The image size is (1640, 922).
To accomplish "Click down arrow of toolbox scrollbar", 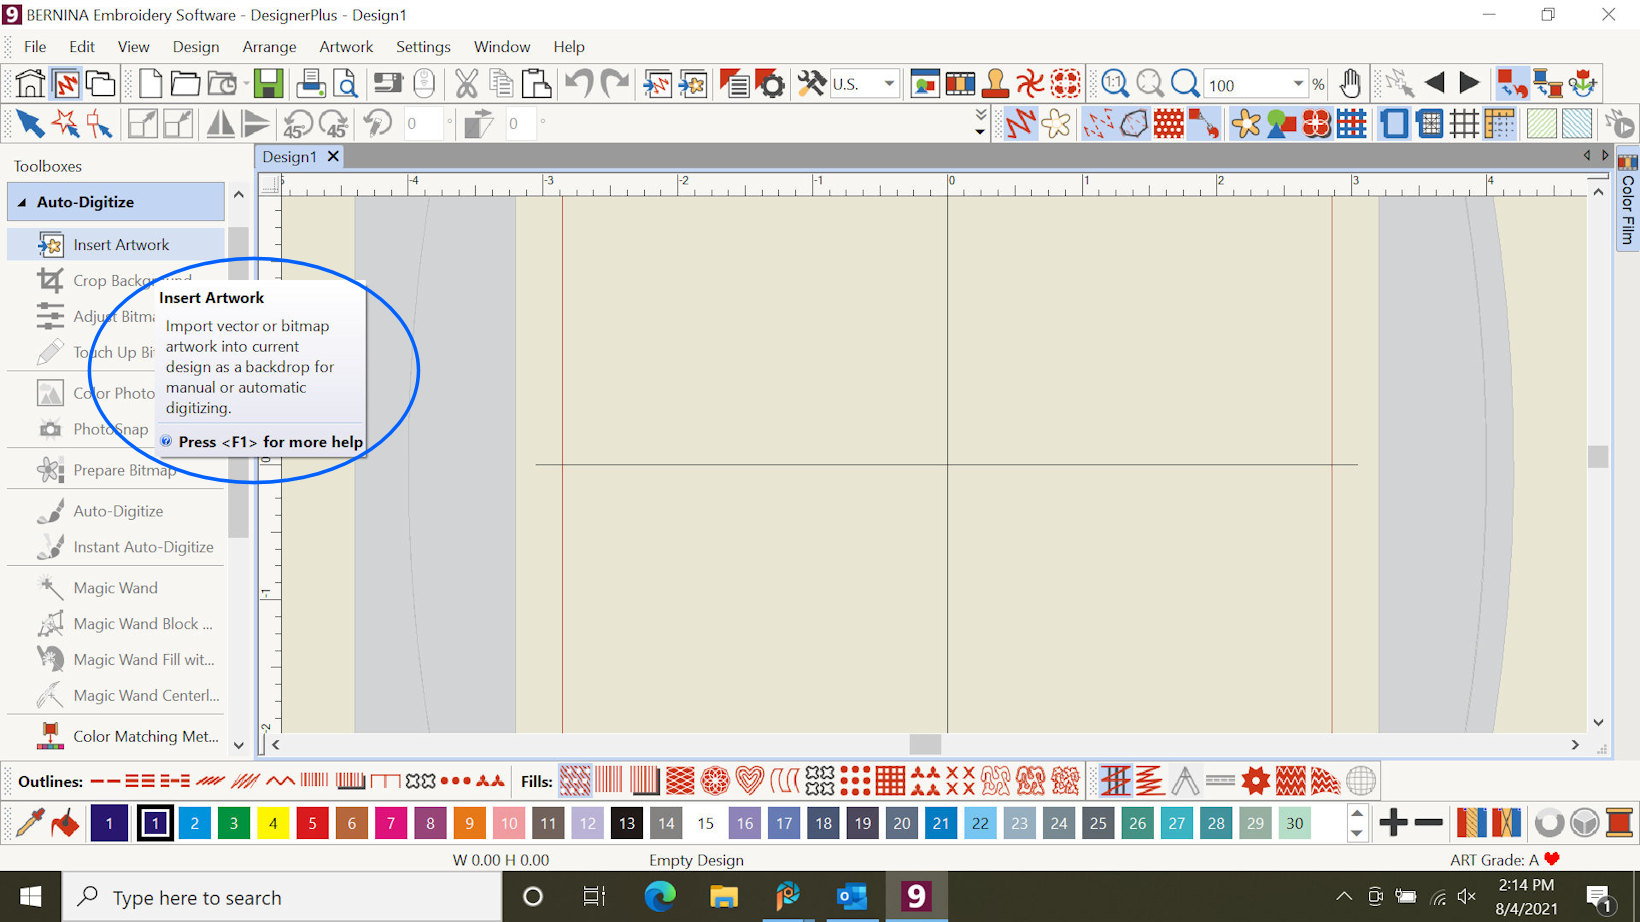I will [x=238, y=745].
